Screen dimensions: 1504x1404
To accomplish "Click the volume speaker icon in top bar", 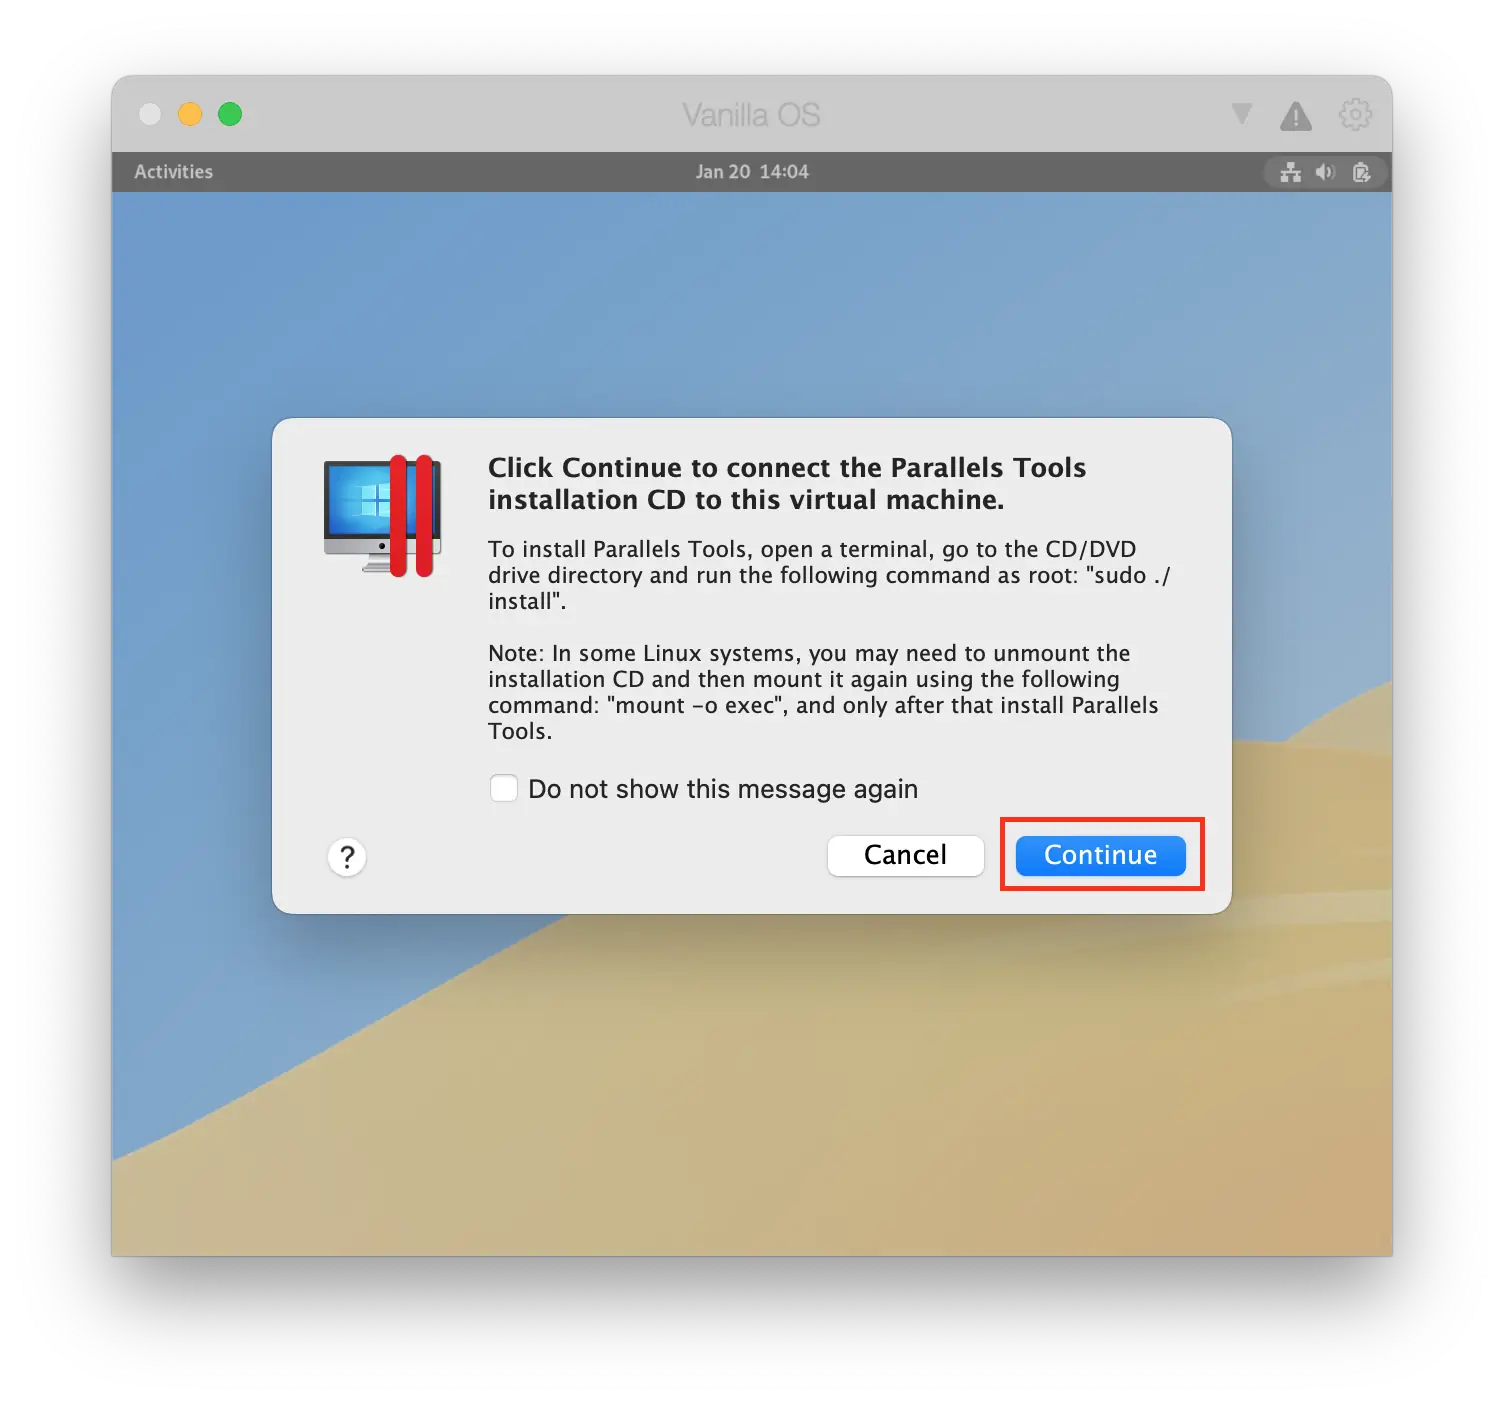I will click(1325, 172).
